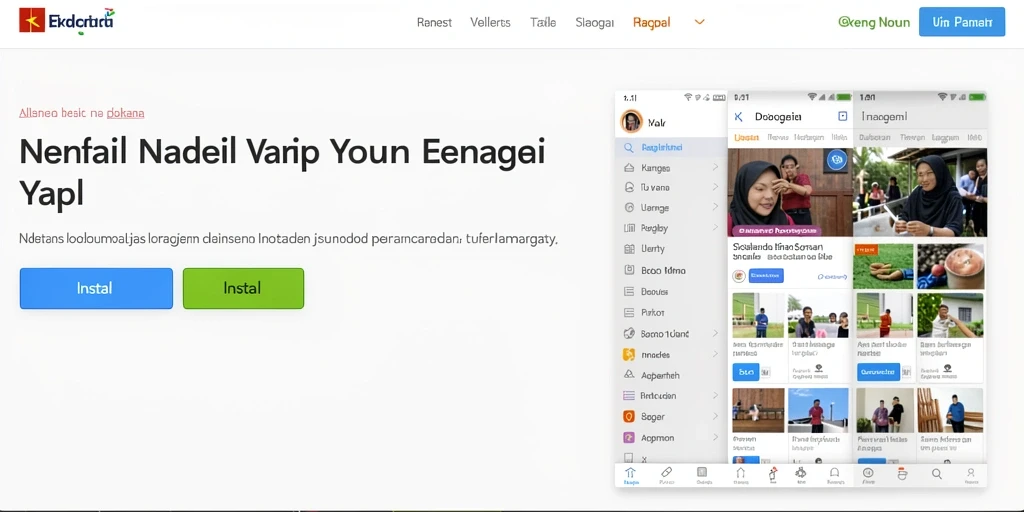The image size is (1024, 512).
Task: Open the Slaogai menu item
Action: (594, 22)
